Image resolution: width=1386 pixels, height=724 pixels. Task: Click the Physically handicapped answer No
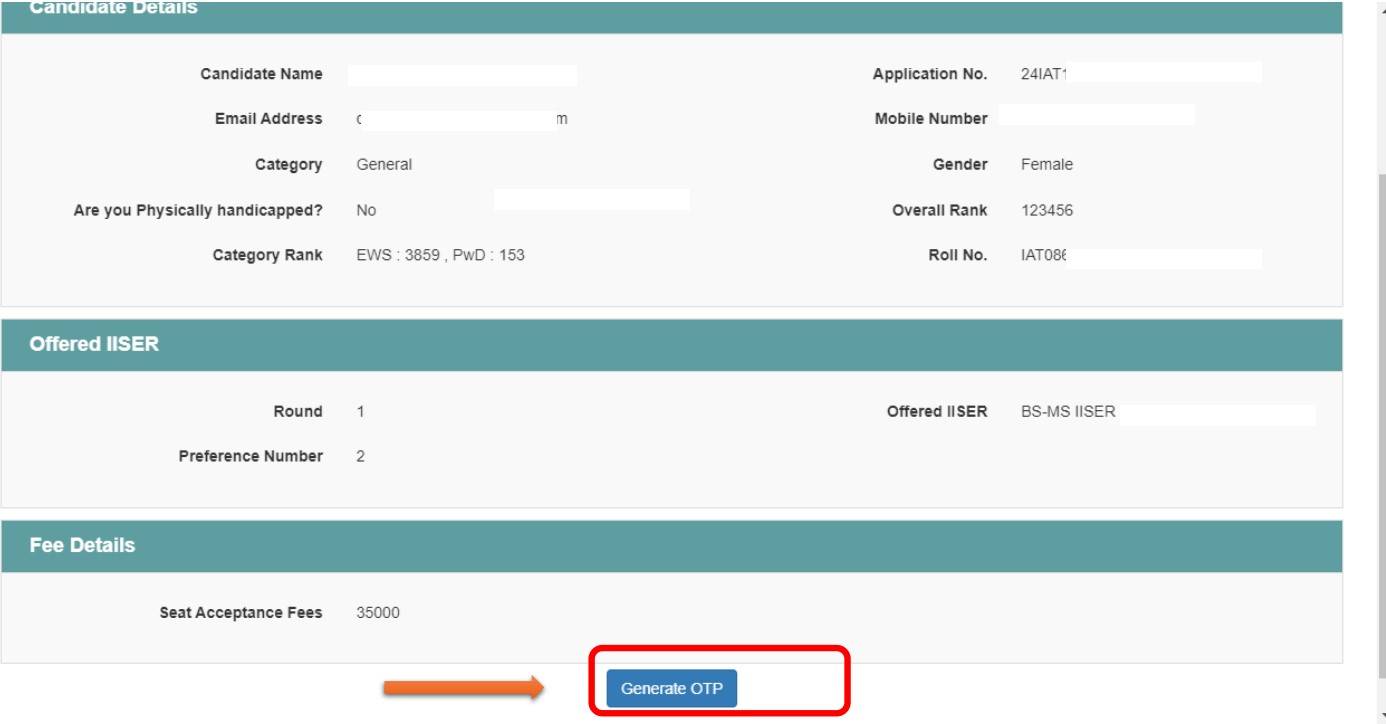pos(366,210)
